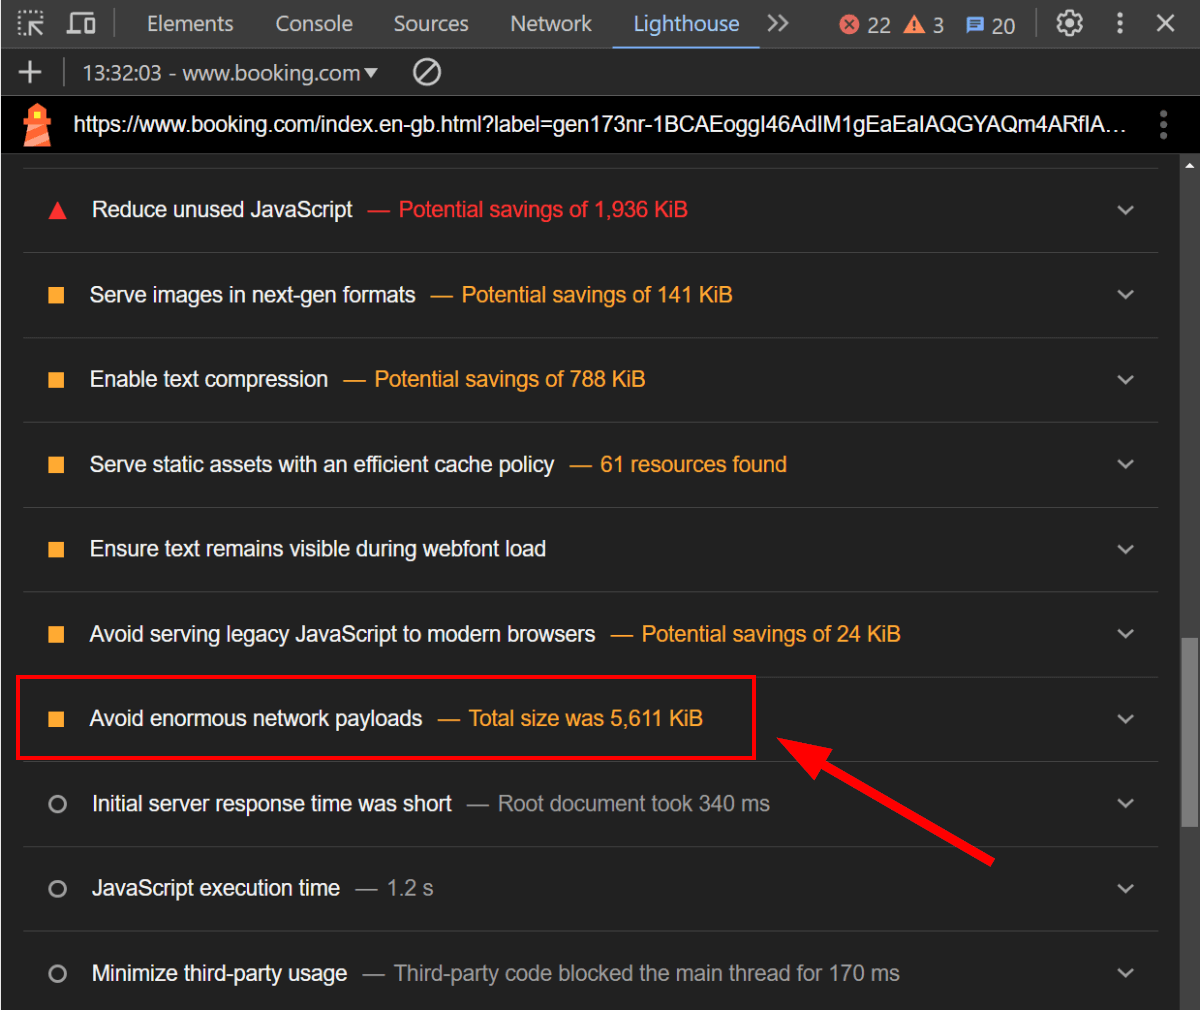
Task: Open DevTools settings gear
Action: tap(1069, 23)
